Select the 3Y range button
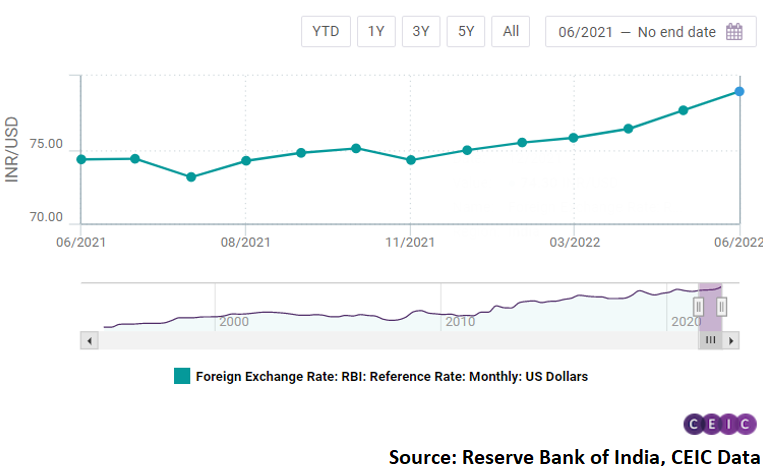This screenshot has width=763, height=466. point(421,32)
